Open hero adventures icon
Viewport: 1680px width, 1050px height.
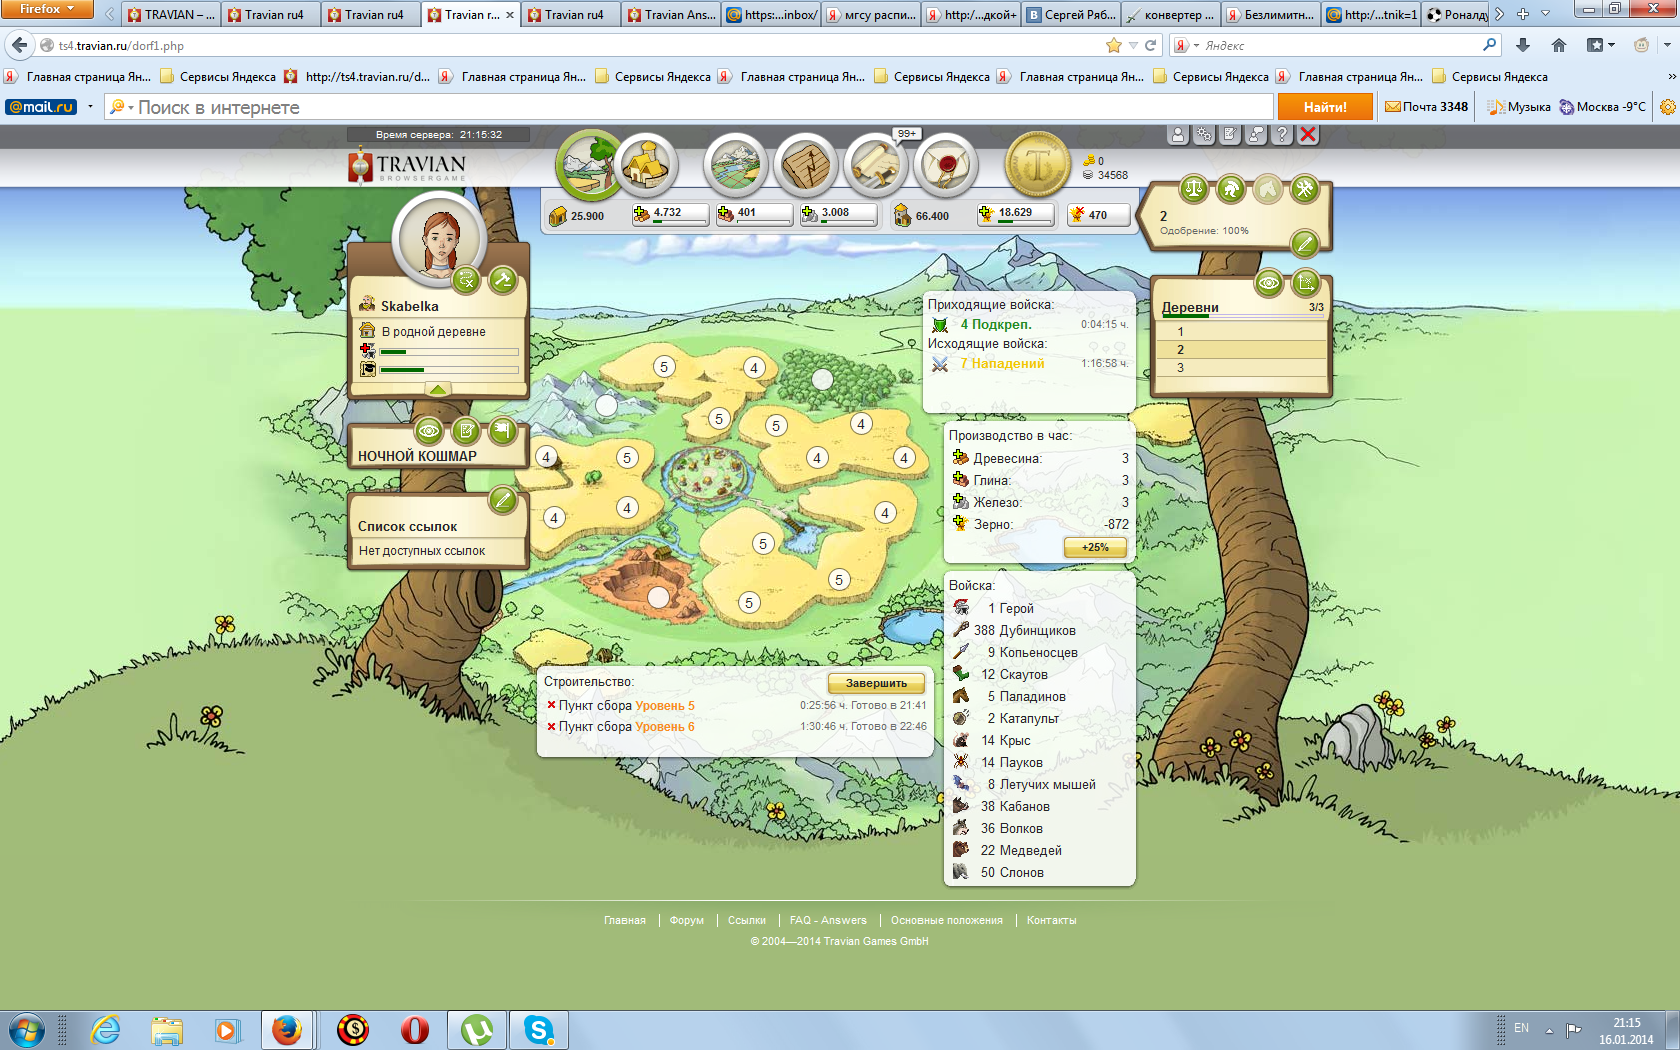pyautogui.click(x=466, y=281)
